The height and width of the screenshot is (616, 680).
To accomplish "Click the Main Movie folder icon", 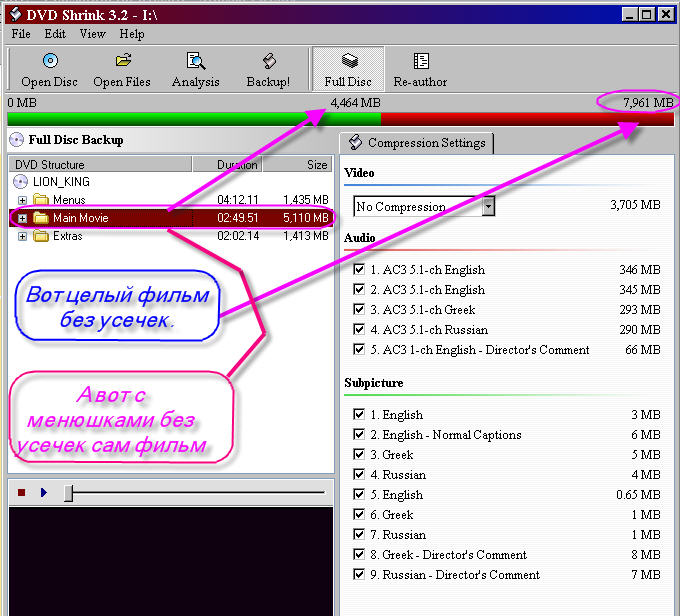I will pos(41,218).
